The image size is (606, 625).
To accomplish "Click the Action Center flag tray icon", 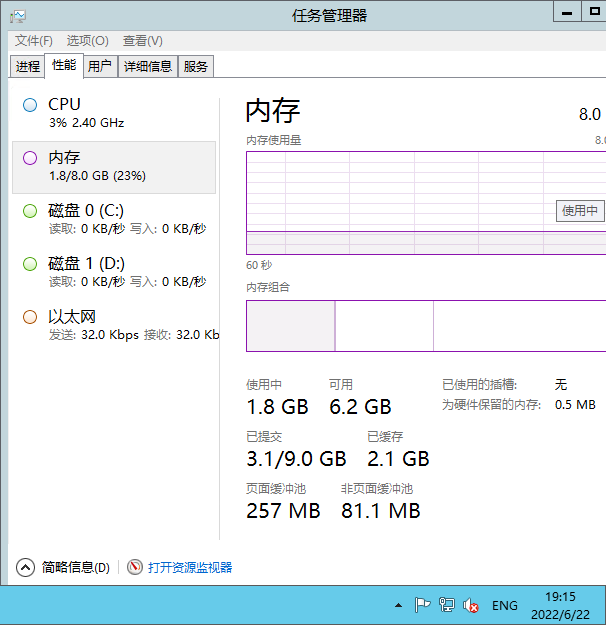I will click(x=422, y=605).
